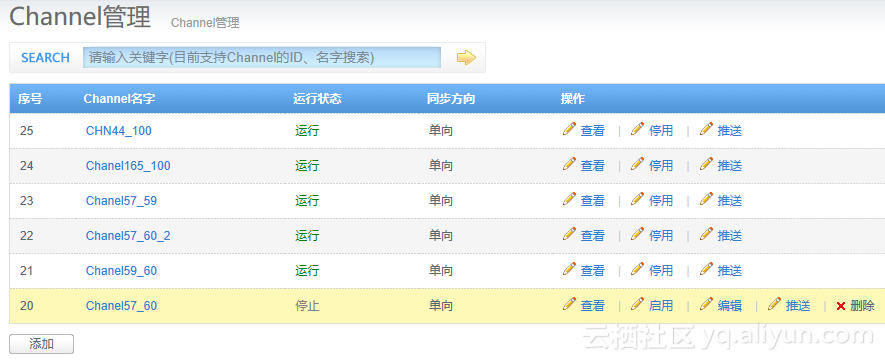Image resolution: width=885 pixels, height=361 pixels.
Task: Click the yellow search arrow icon
Action: point(466,58)
